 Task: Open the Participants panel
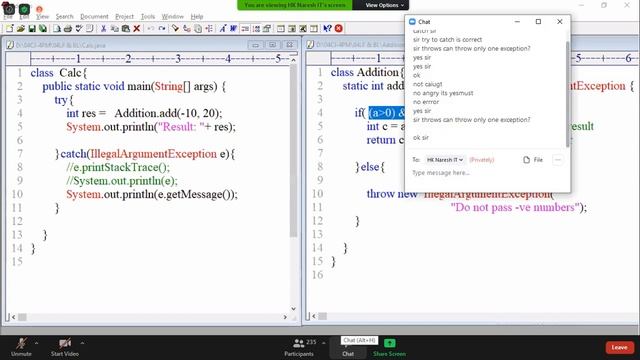tap(299, 347)
